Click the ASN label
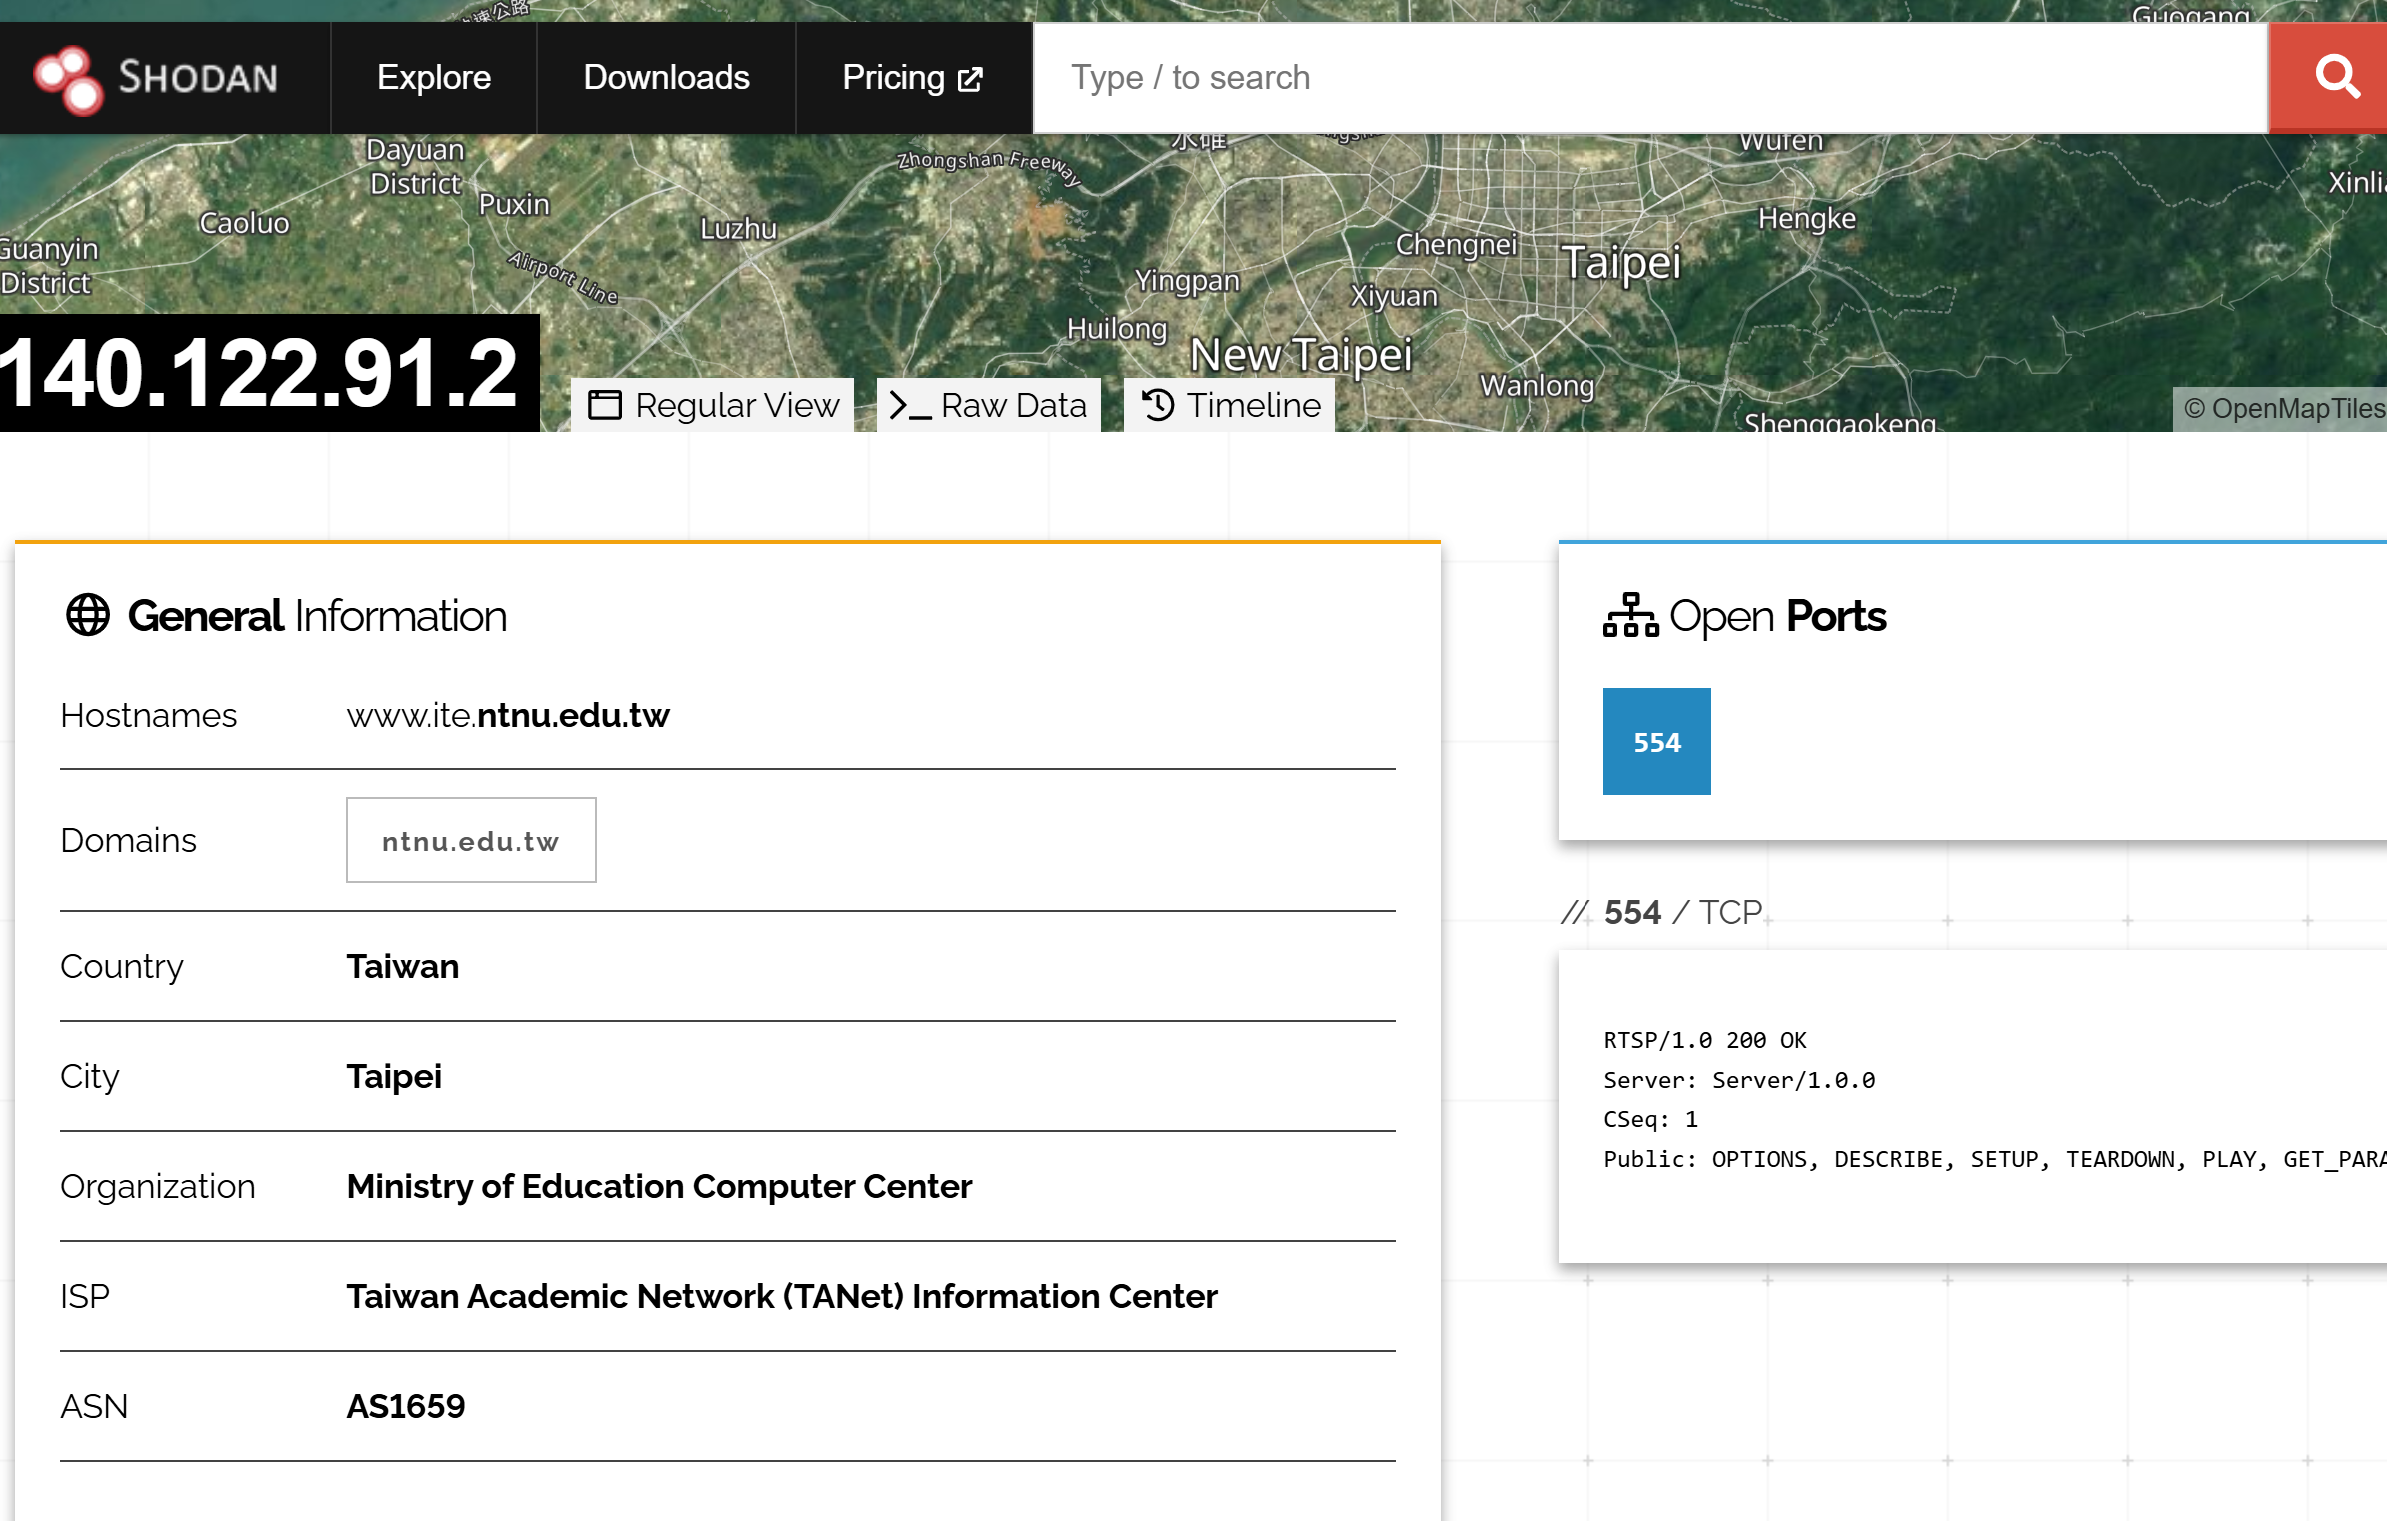Image resolution: width=2387 pixels, height=1521 pixels. click(x=94, y=1406)
